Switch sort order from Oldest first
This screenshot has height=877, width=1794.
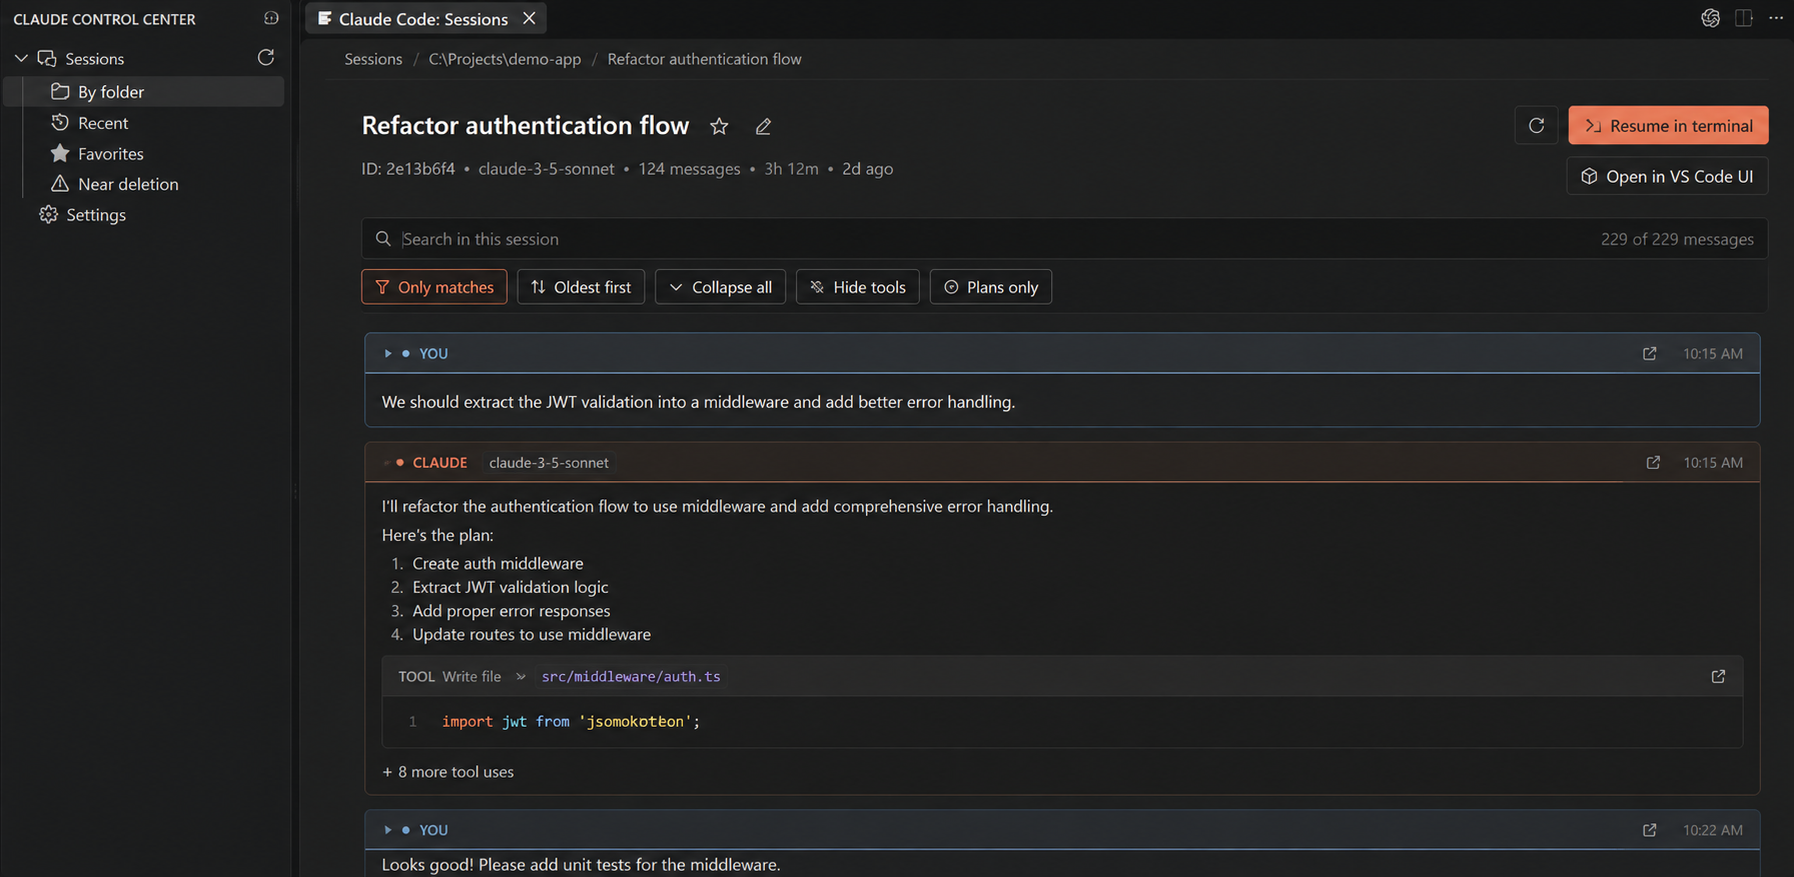[x=581, y=287]
